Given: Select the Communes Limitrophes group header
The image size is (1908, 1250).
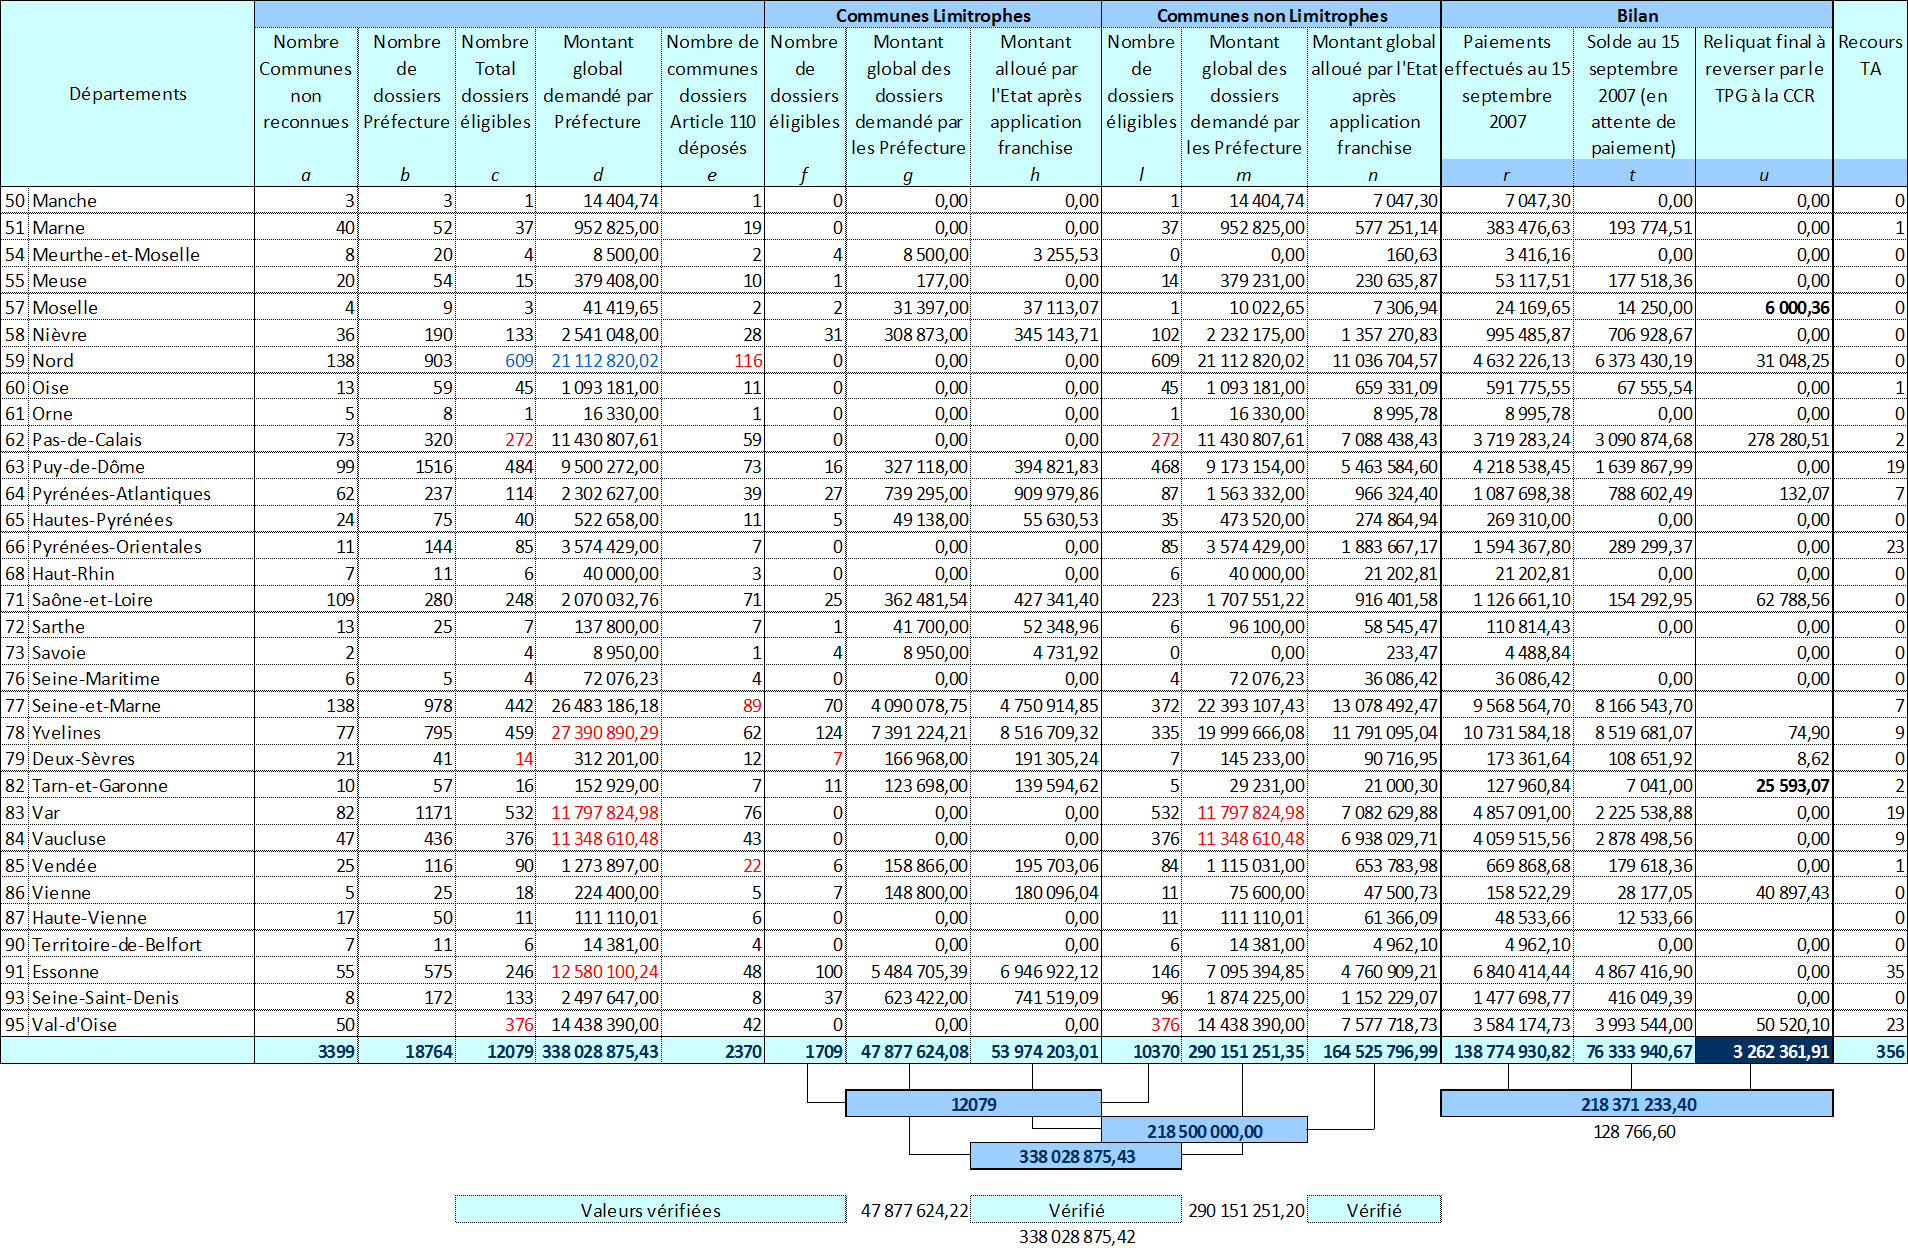Looking at the screenshot, I should tap(932, 15).
